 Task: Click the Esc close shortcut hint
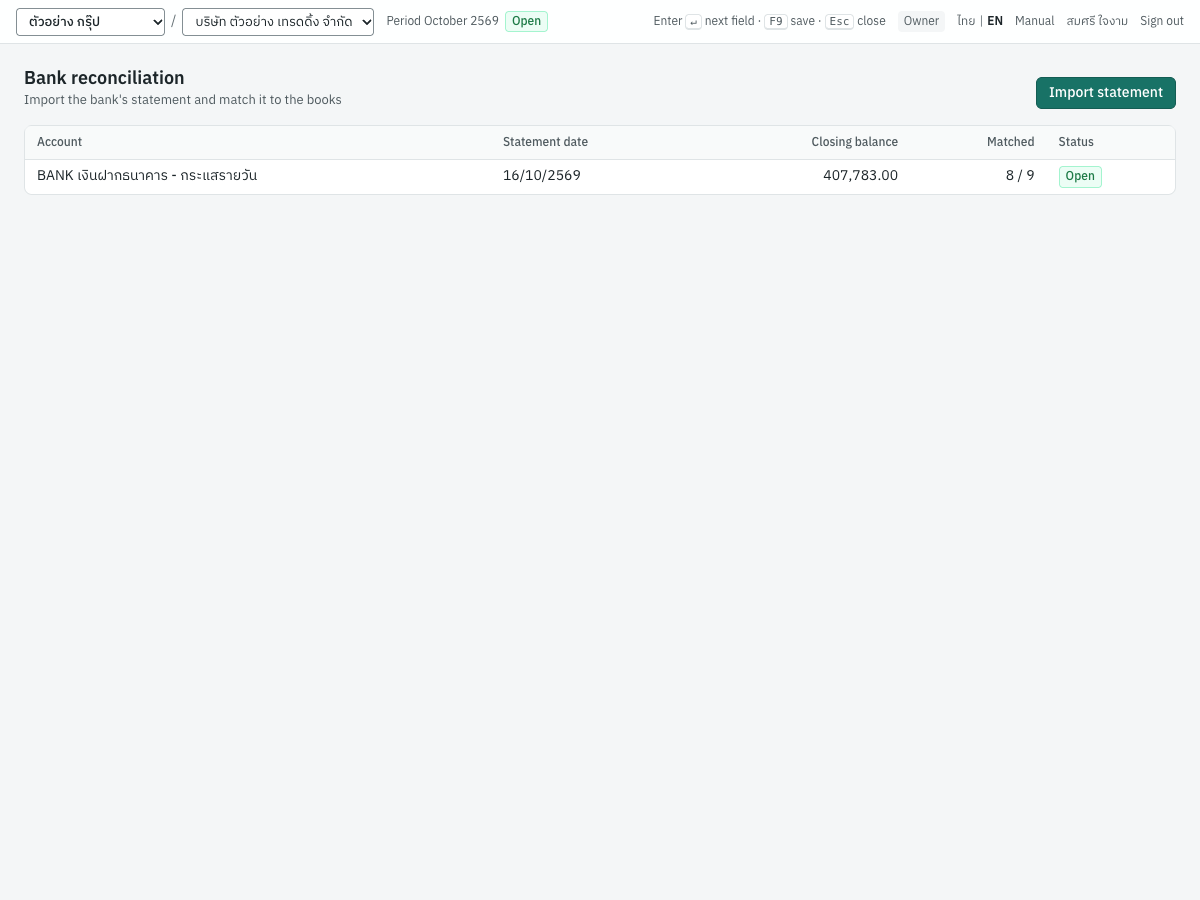pyautogui.click(x=855, y=21)
